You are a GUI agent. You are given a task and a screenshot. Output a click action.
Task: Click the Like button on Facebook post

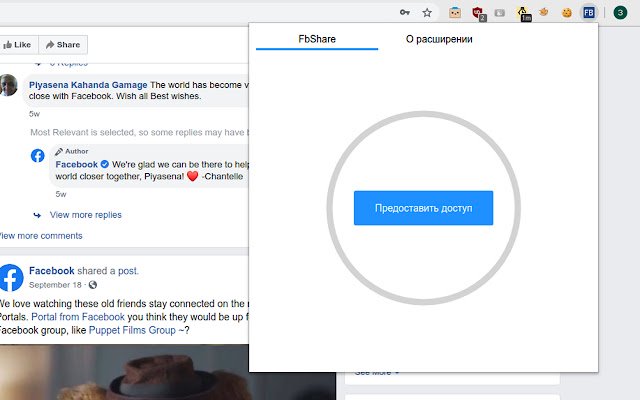(x=18, y=44)
